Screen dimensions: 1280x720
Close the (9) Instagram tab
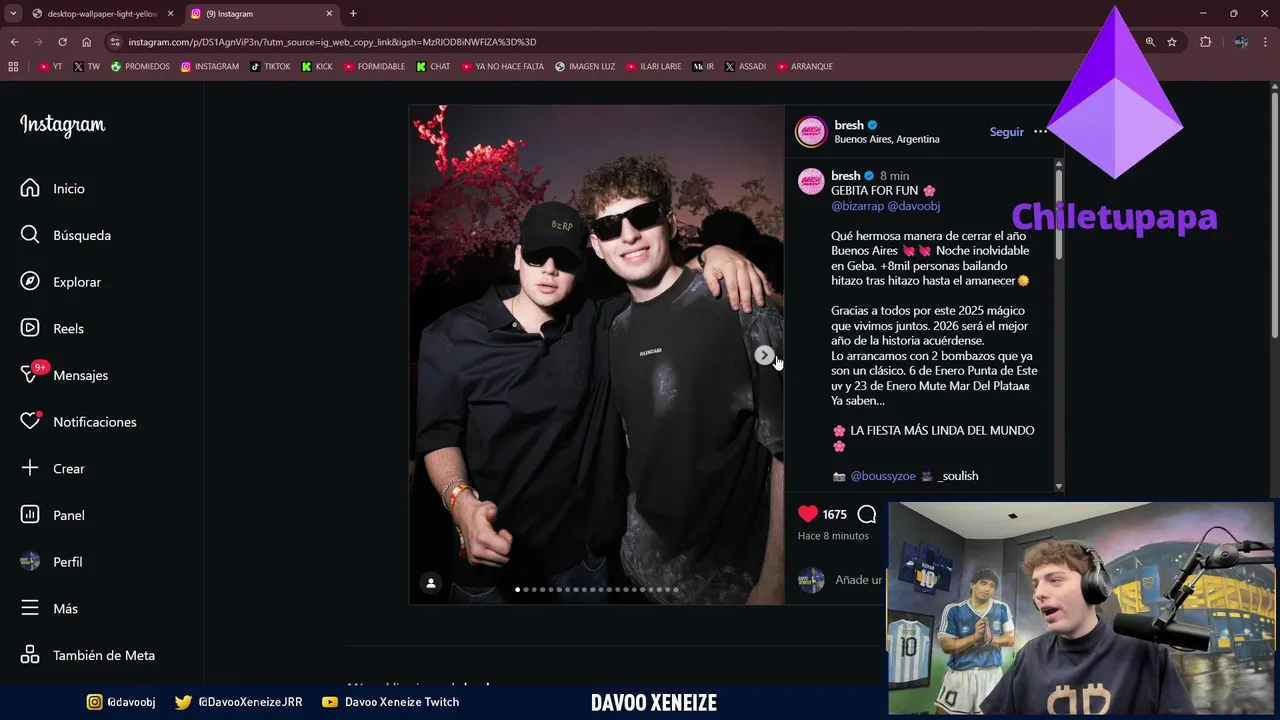click(x=329, y=14)
